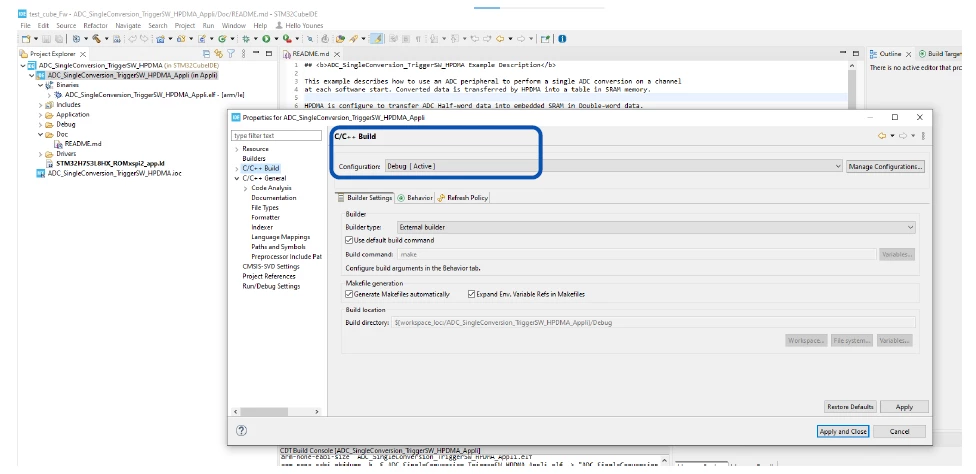Open the Builder type dropdown
This screenshot has height=474, width=976.
click(656, 227)
